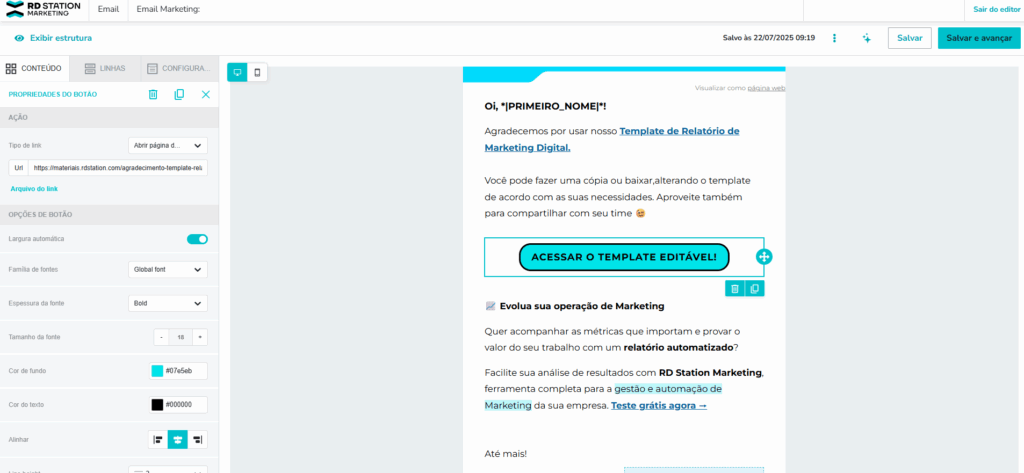Open the three-dot more options menu
This screenshot has height=473, width=1024.
point(835,38)
